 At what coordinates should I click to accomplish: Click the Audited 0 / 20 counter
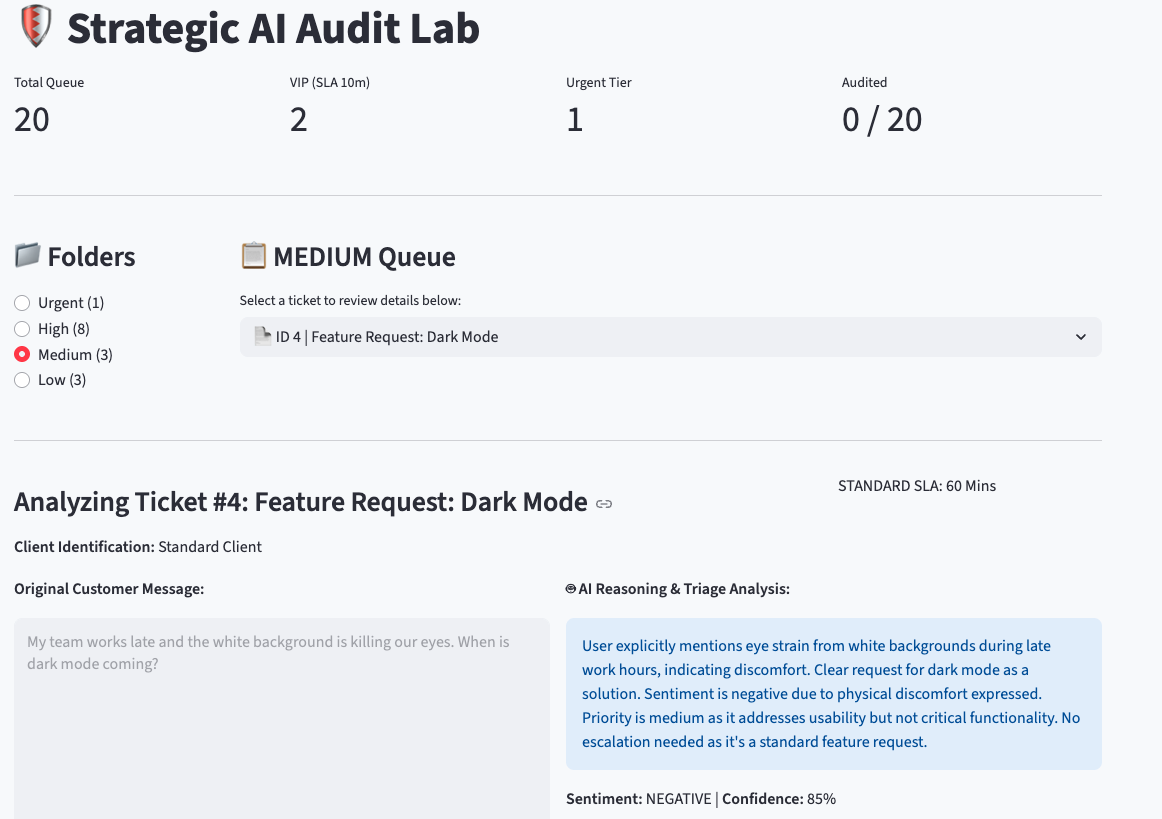click(x=881, y=120)
